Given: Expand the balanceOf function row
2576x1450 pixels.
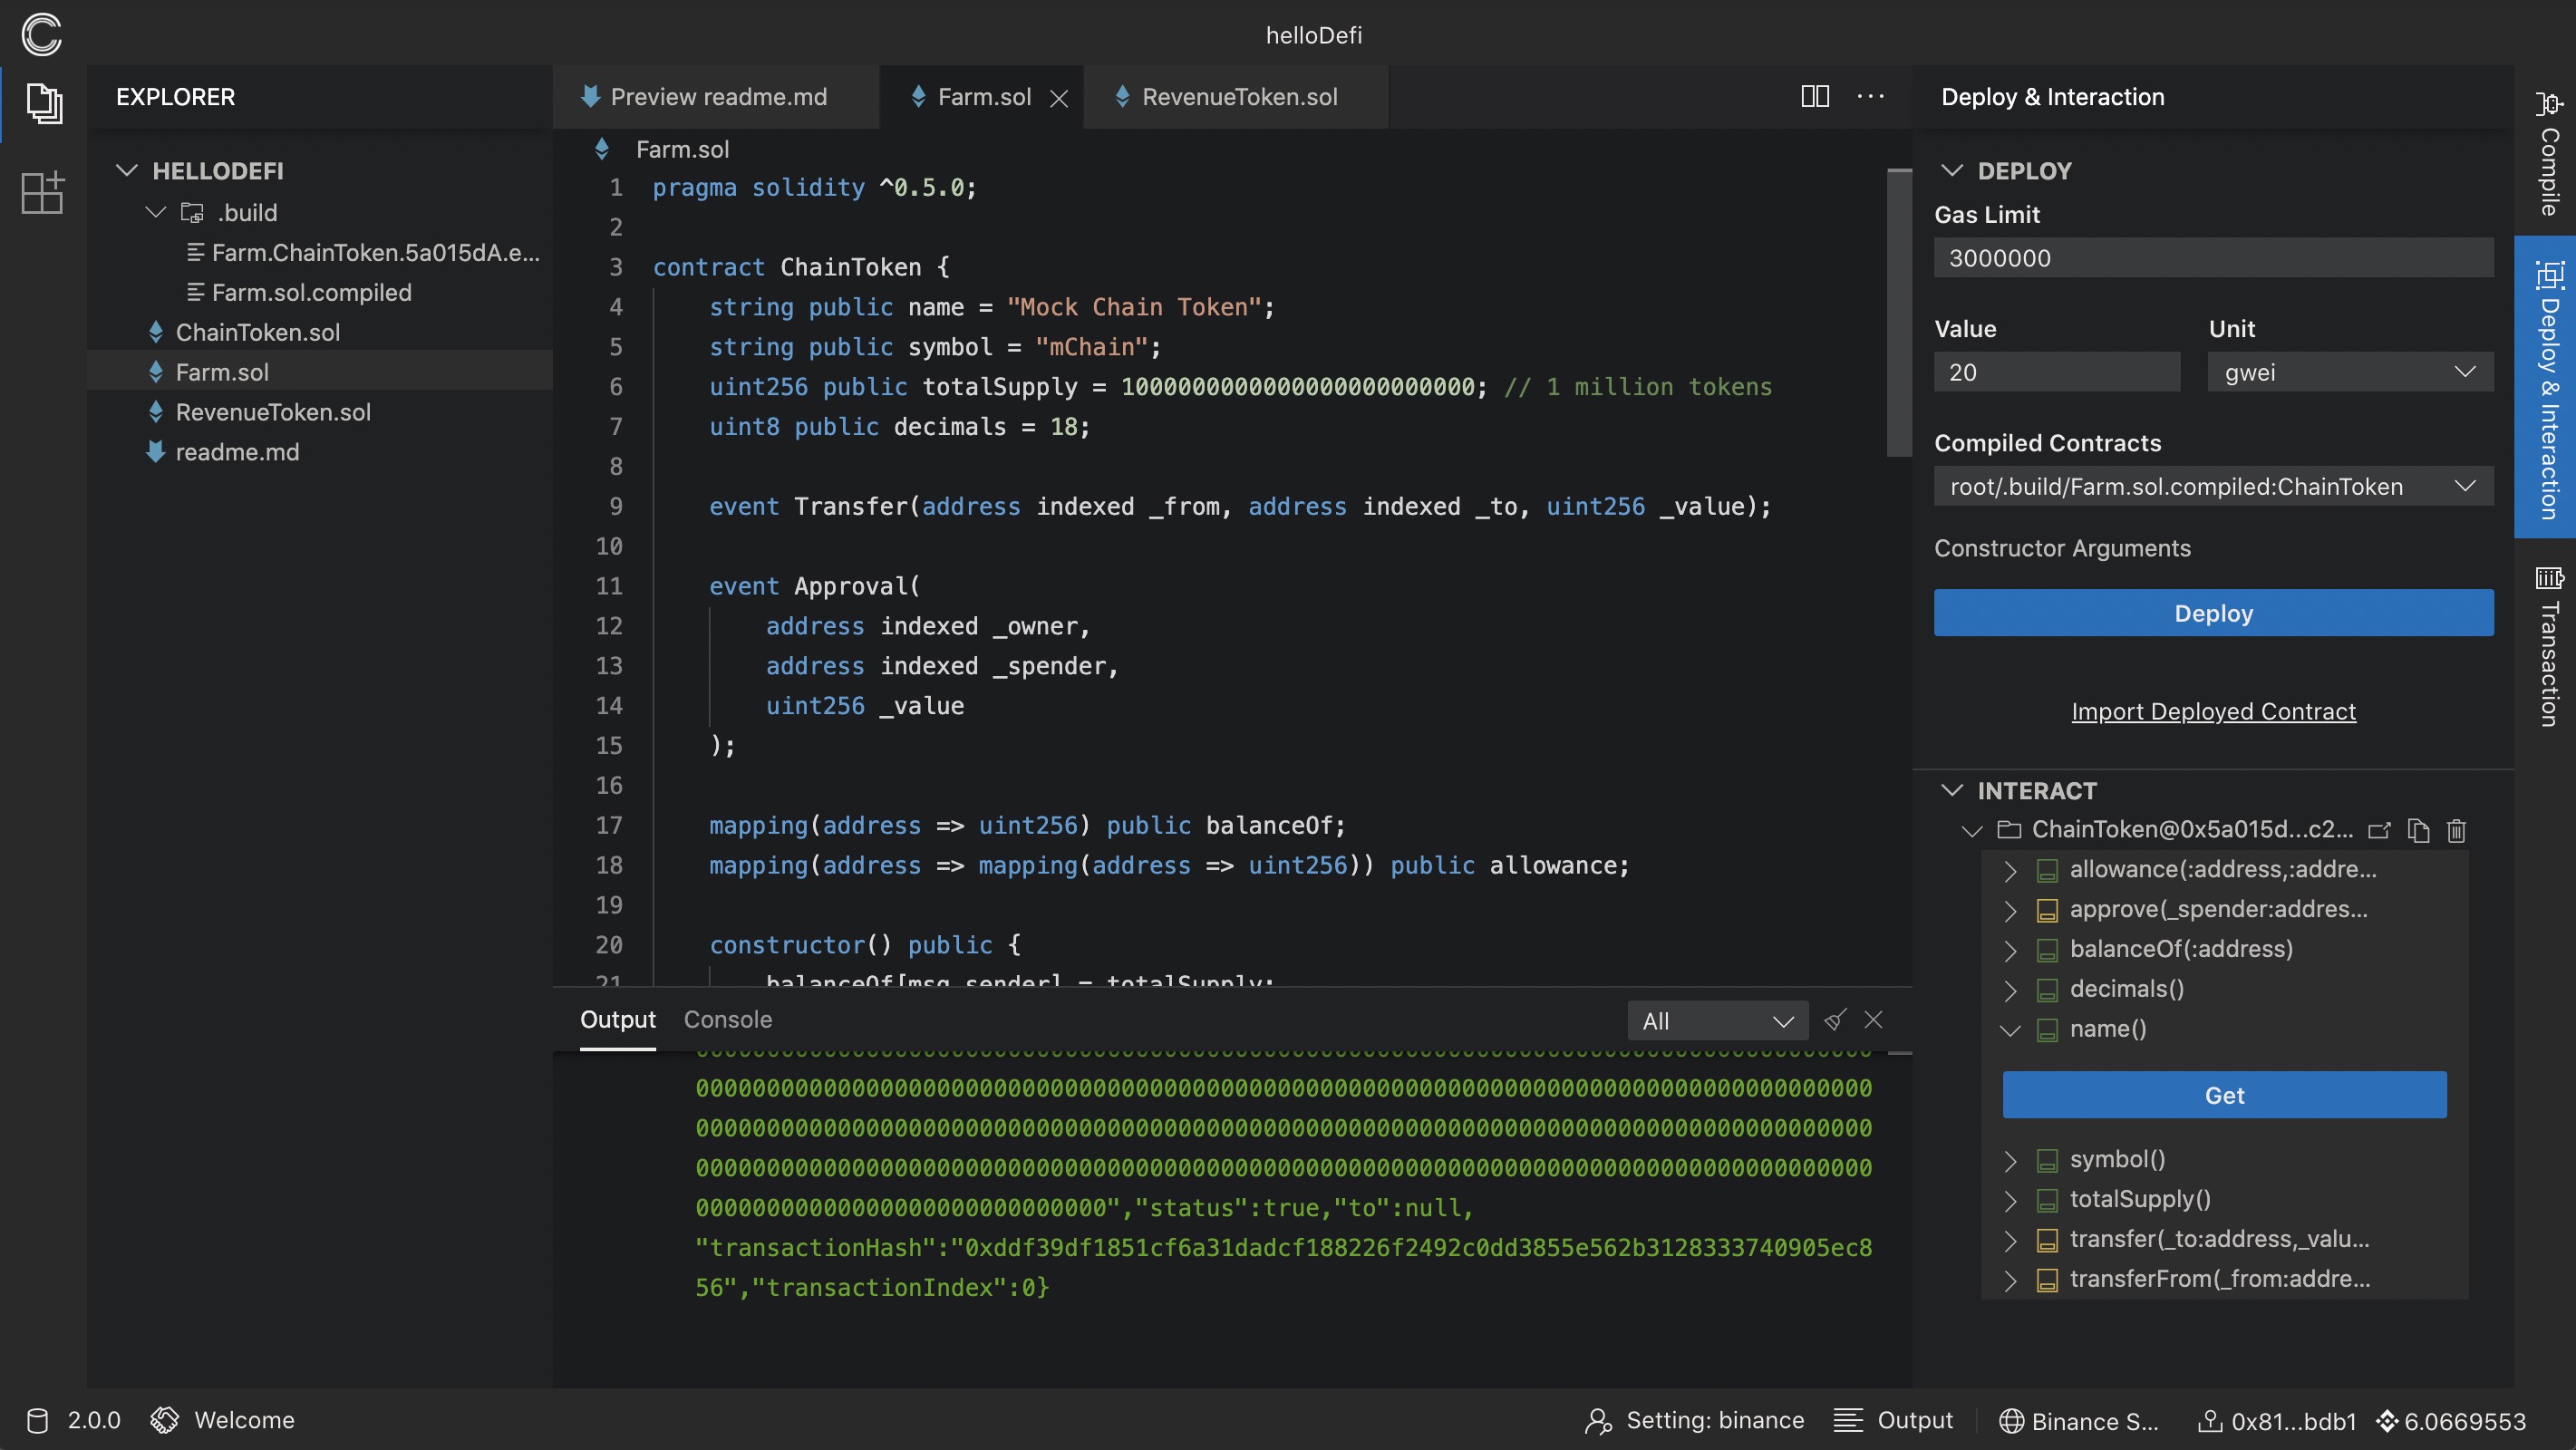Looking at the screenshot, I should (x=2010, y=950).
